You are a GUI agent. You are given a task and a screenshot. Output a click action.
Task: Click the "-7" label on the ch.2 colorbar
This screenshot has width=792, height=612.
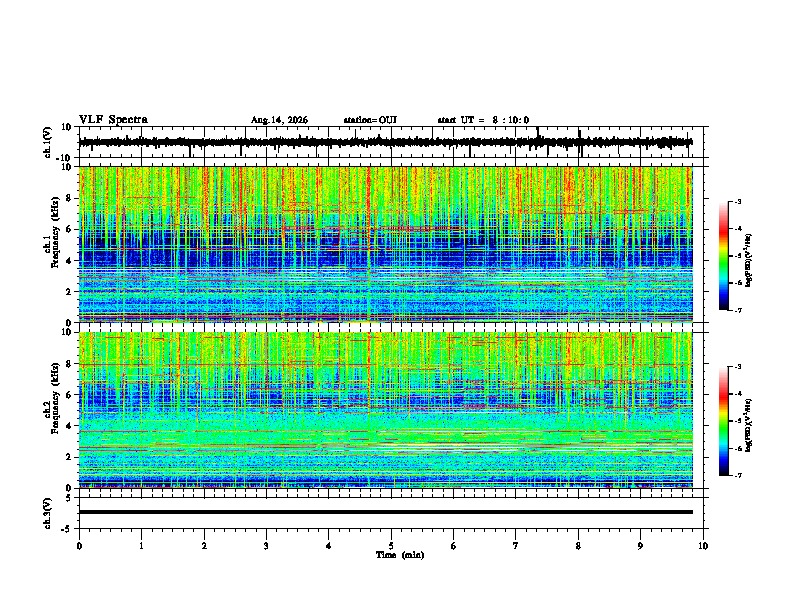point(738,475)
